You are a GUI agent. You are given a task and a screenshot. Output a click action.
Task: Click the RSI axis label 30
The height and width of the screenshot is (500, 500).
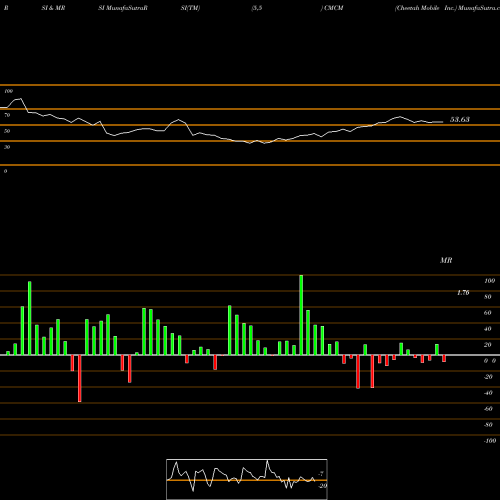7,147
